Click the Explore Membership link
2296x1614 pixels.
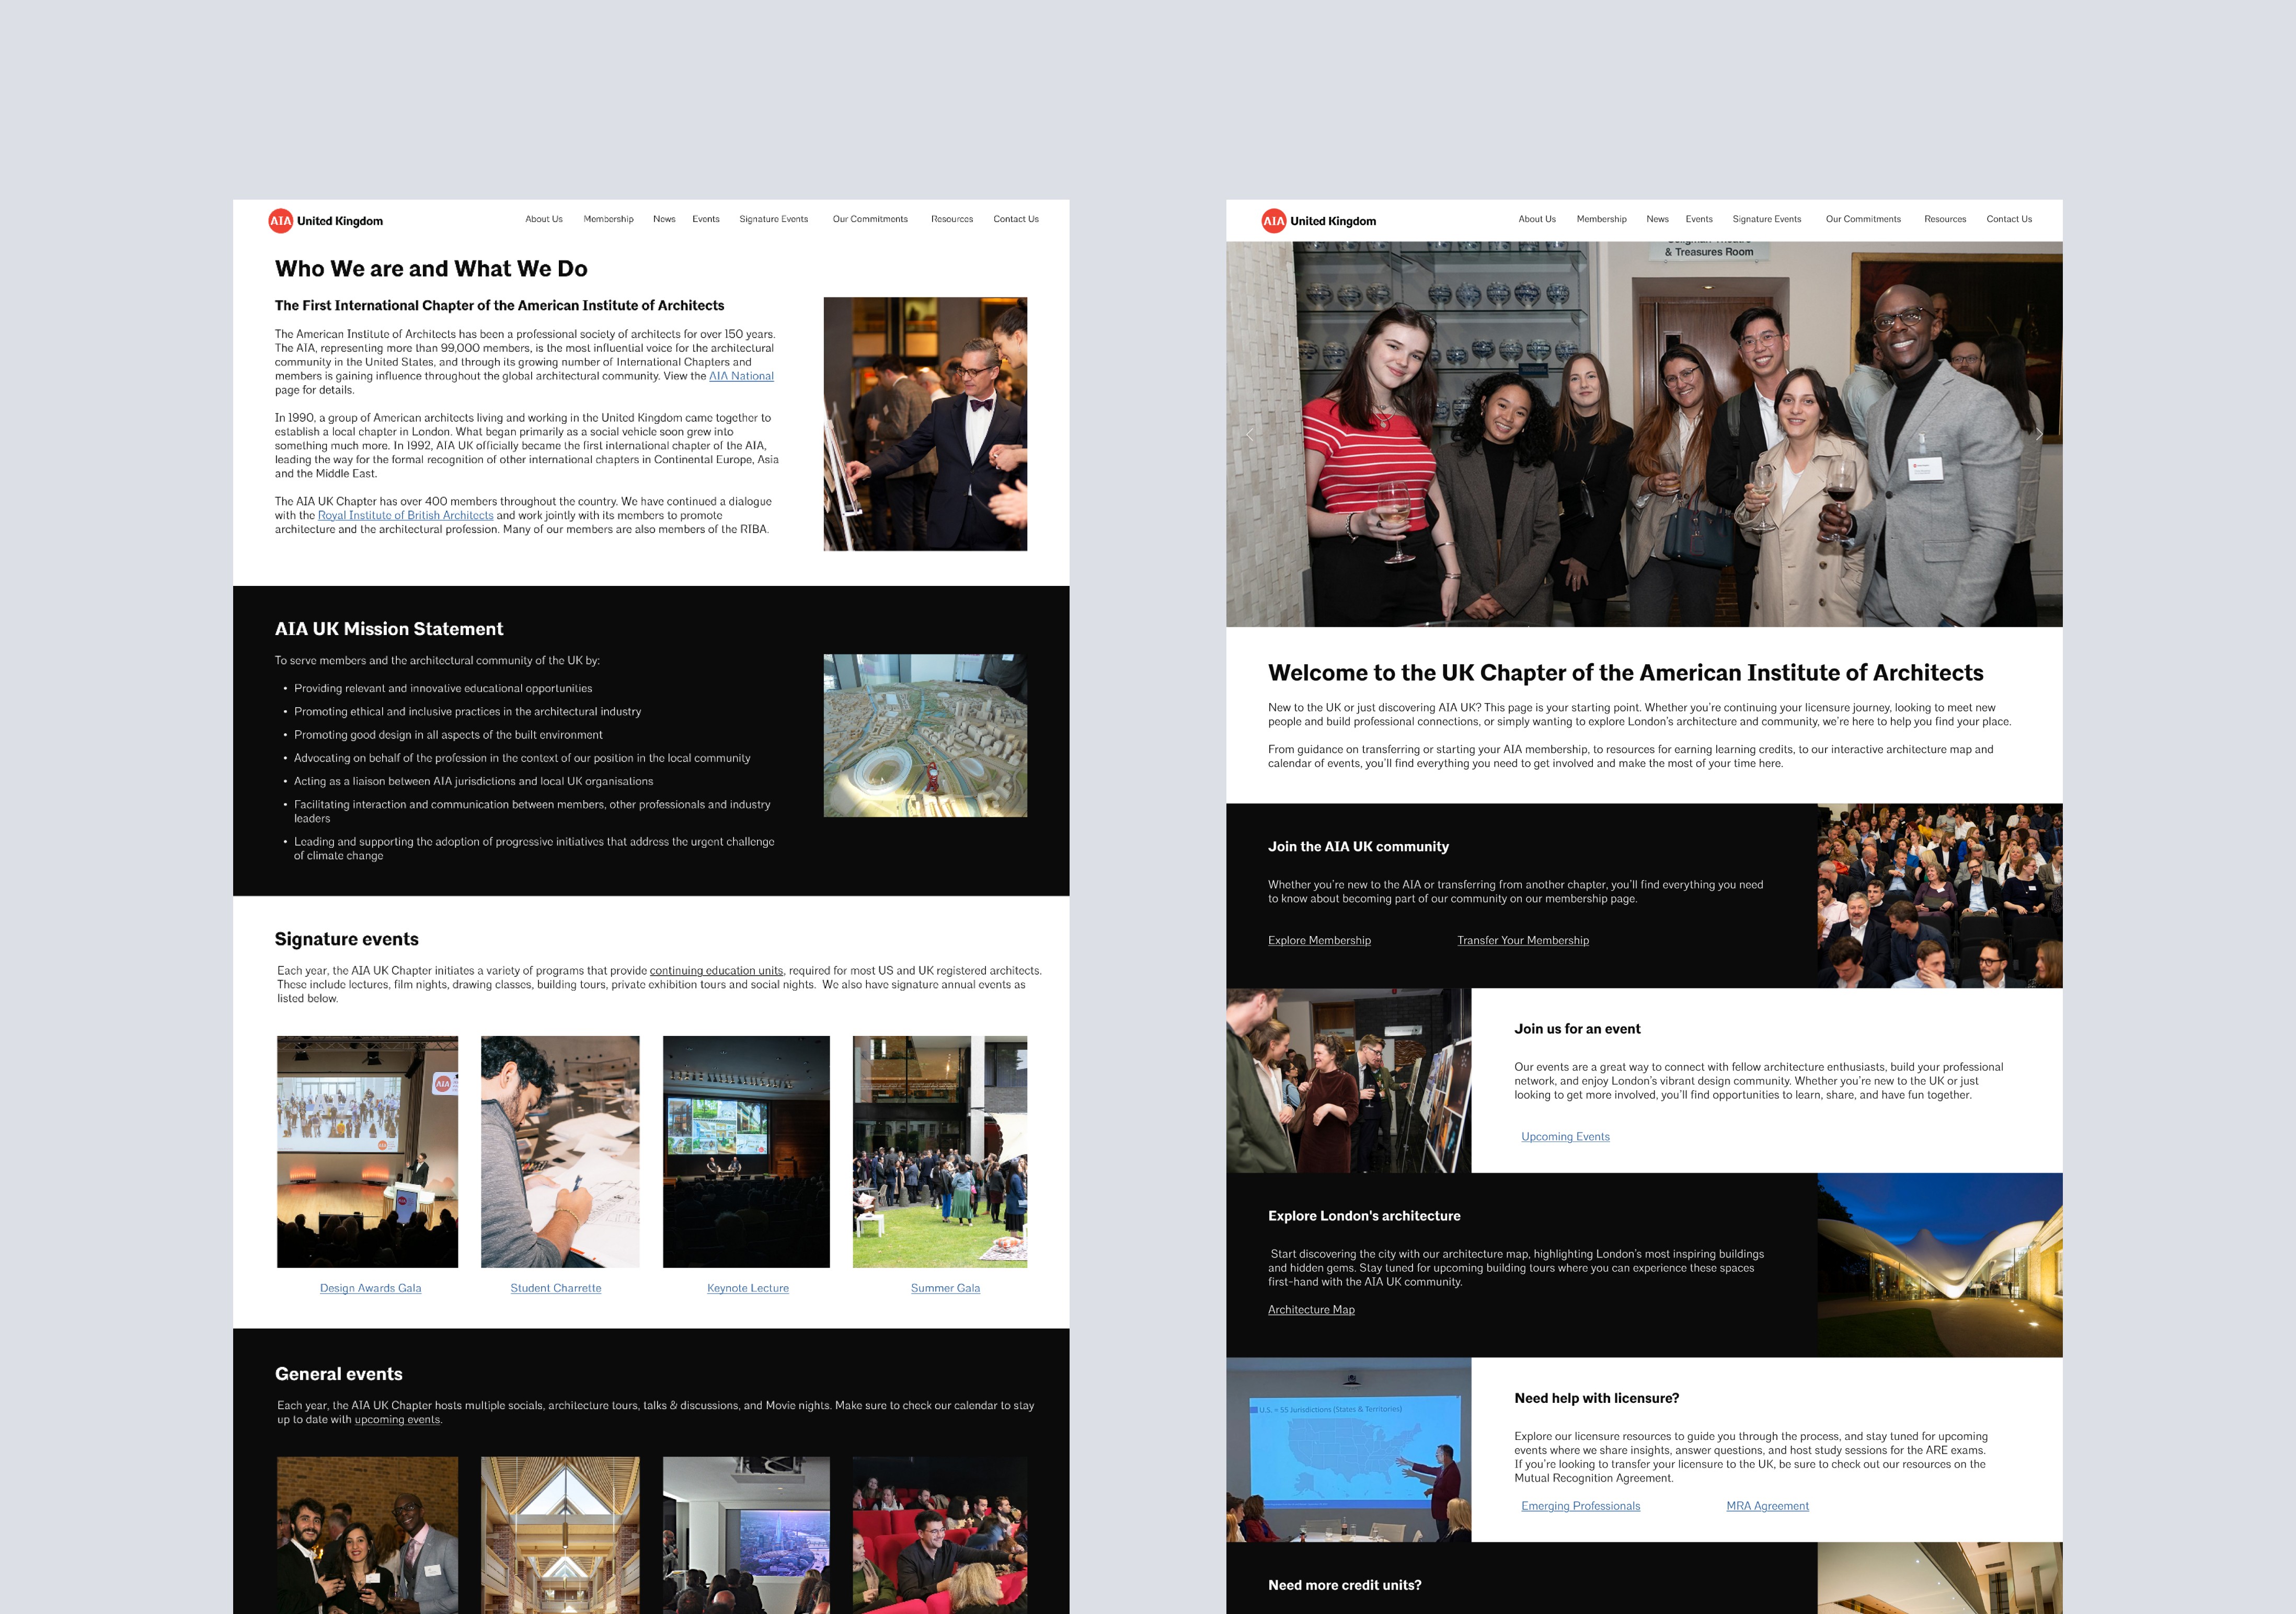click(1319, 940)
